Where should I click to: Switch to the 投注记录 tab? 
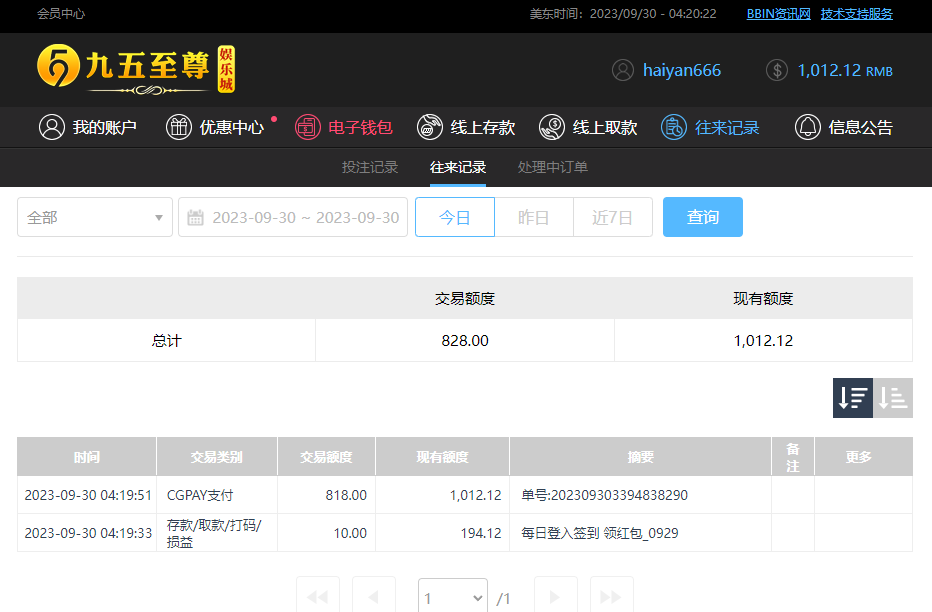(x=370, y=168)
